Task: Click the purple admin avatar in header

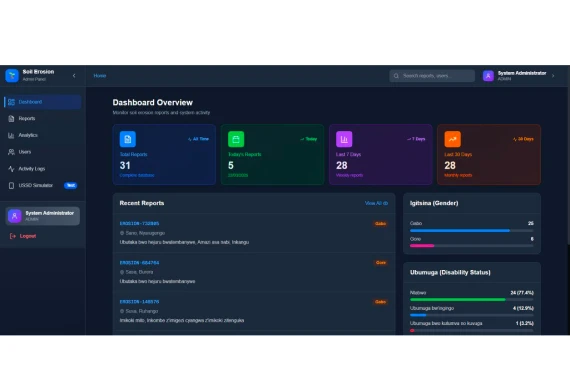Action: click(488, 76)
